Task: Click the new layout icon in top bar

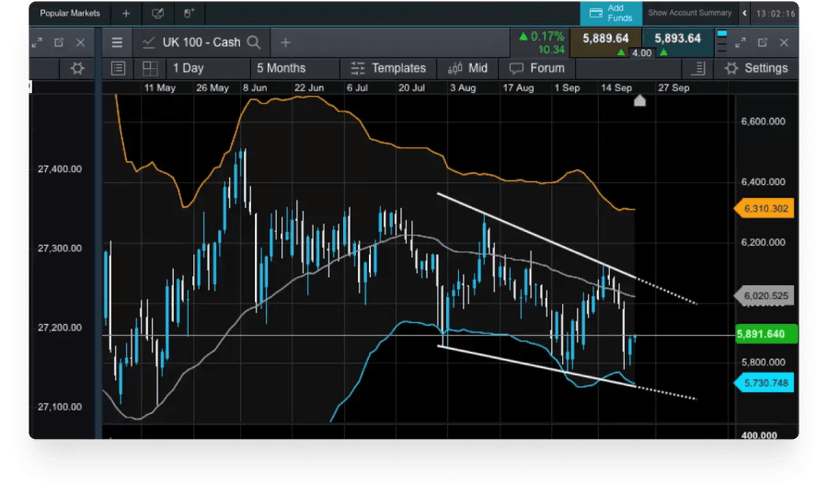Action: 158,14
